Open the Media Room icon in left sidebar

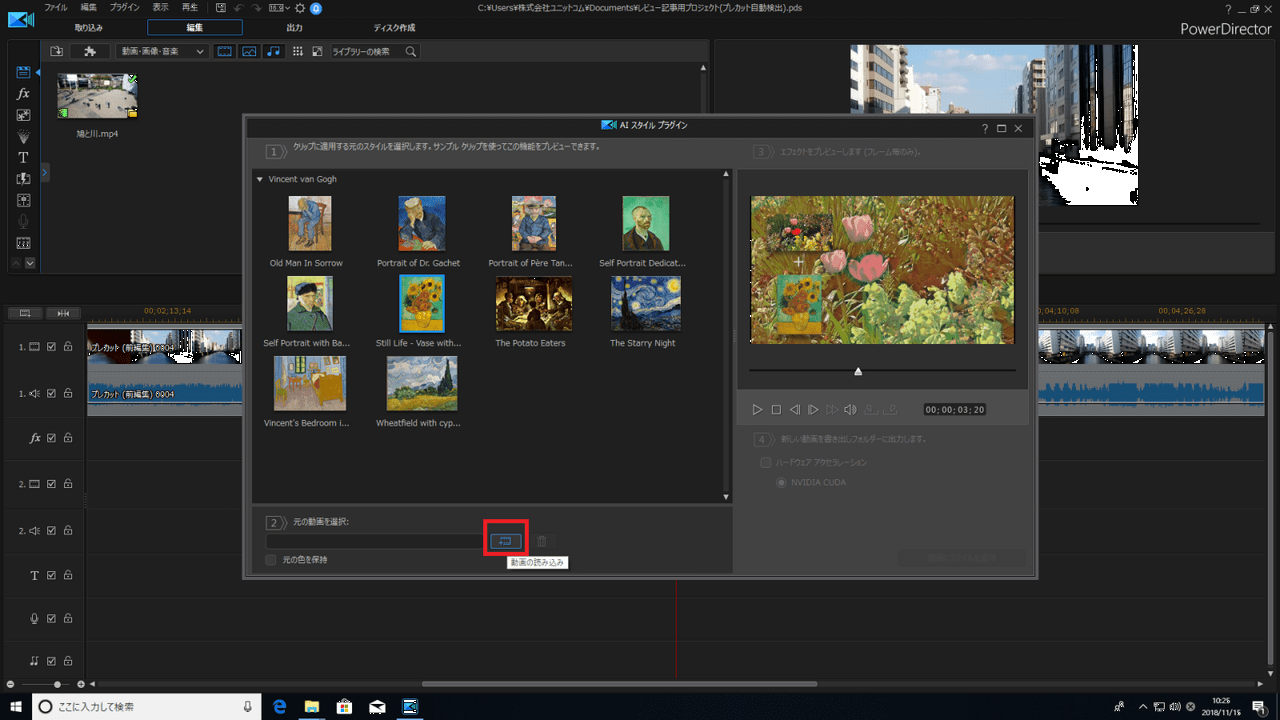tap(23, 72)
